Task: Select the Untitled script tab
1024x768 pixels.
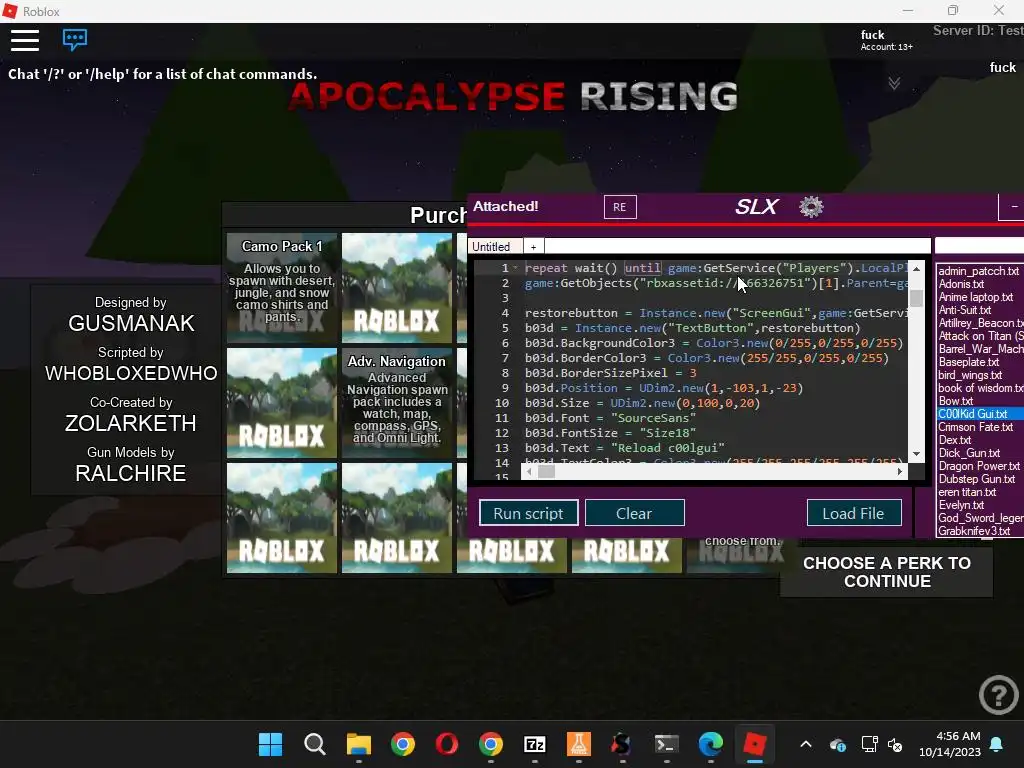Action: click(494, 246)
